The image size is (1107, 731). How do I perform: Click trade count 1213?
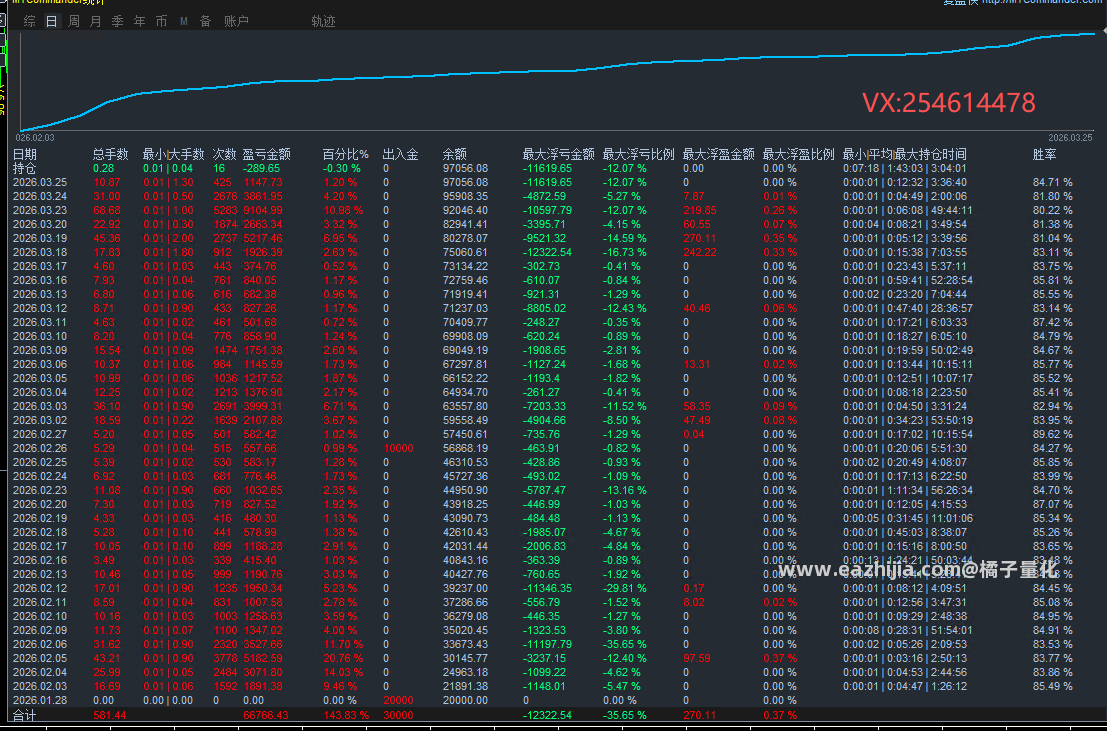pyautogui.click(x=226, y=392)
